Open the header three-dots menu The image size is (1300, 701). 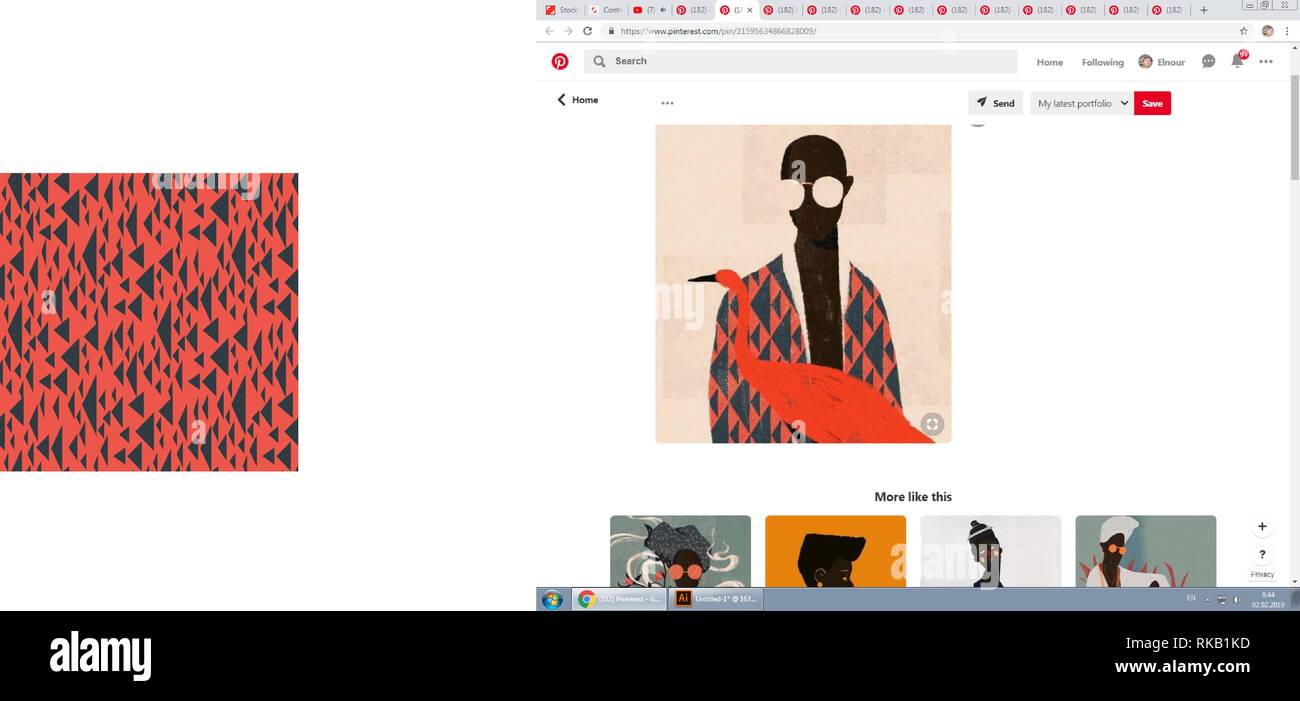1266,62
